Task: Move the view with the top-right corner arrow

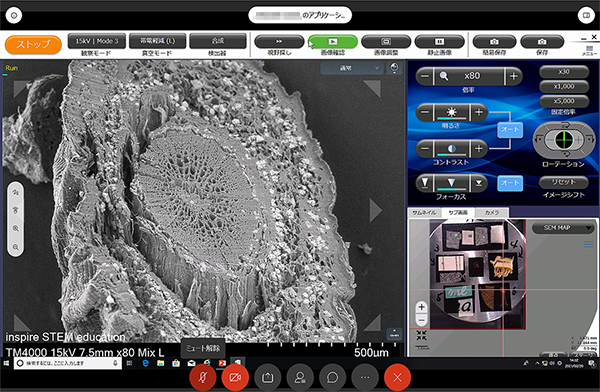Action: 372,88
